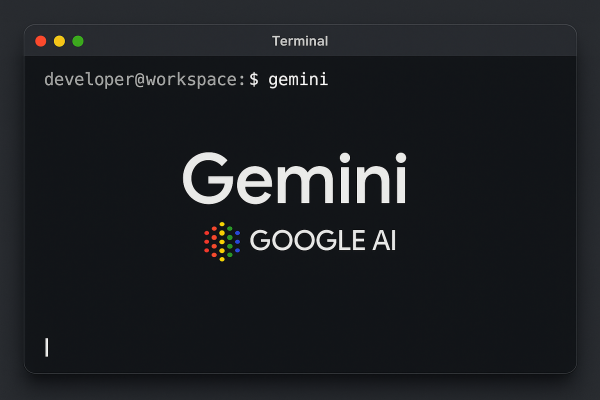Image resolution: width=600 pixels, height=400 pixels.
Task: Click the desktop background outside the Terminal
Action: tap(300, 388)
